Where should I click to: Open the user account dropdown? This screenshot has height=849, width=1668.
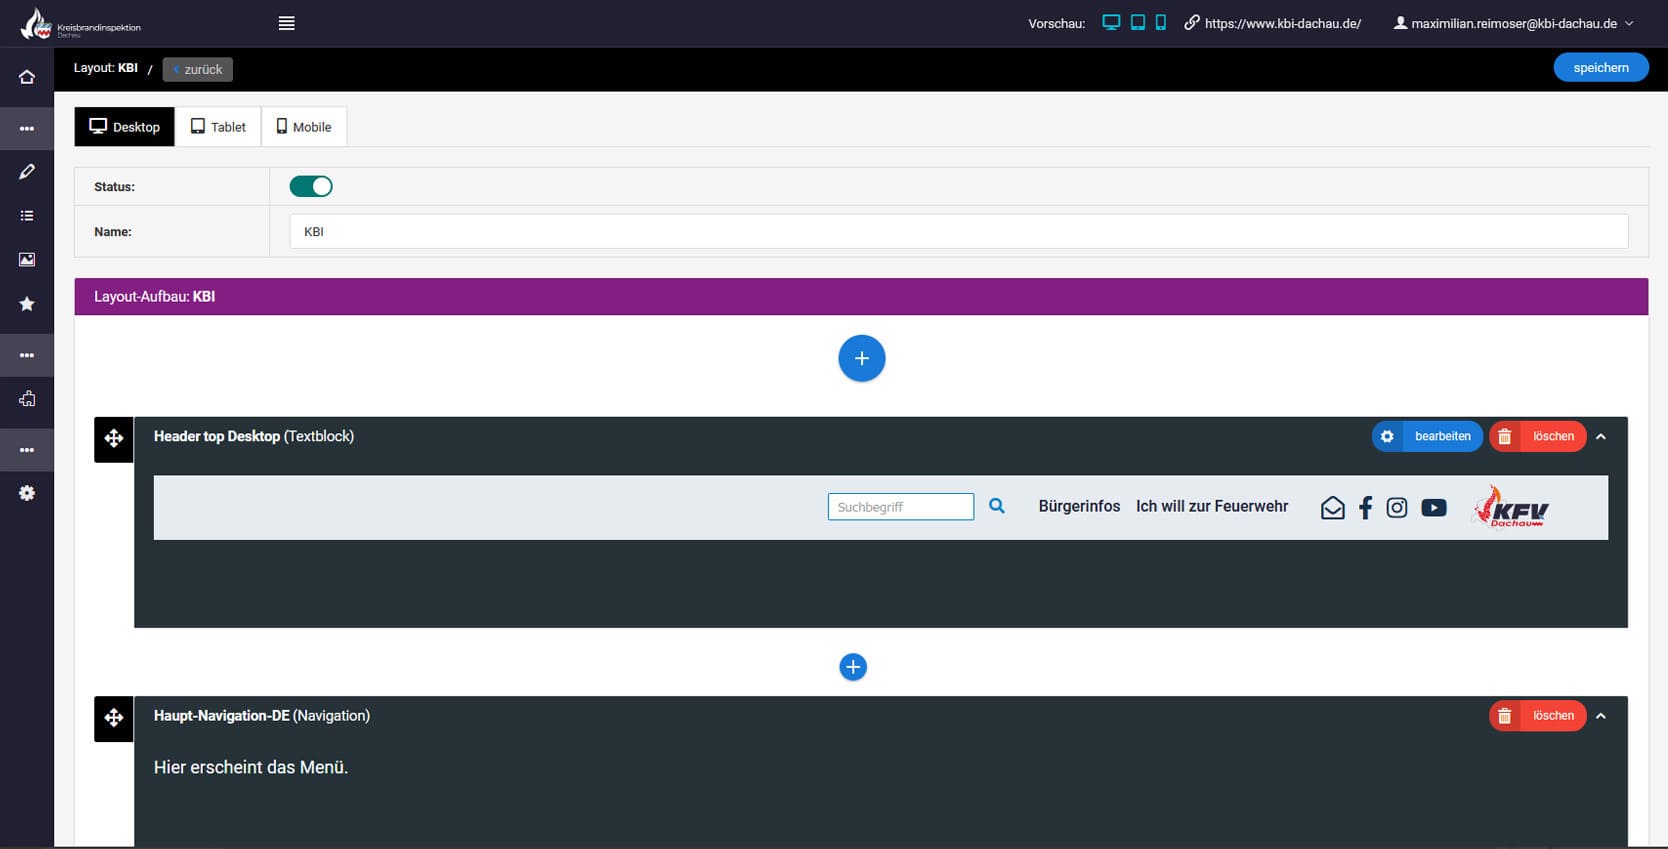[x=1513, y=23]
